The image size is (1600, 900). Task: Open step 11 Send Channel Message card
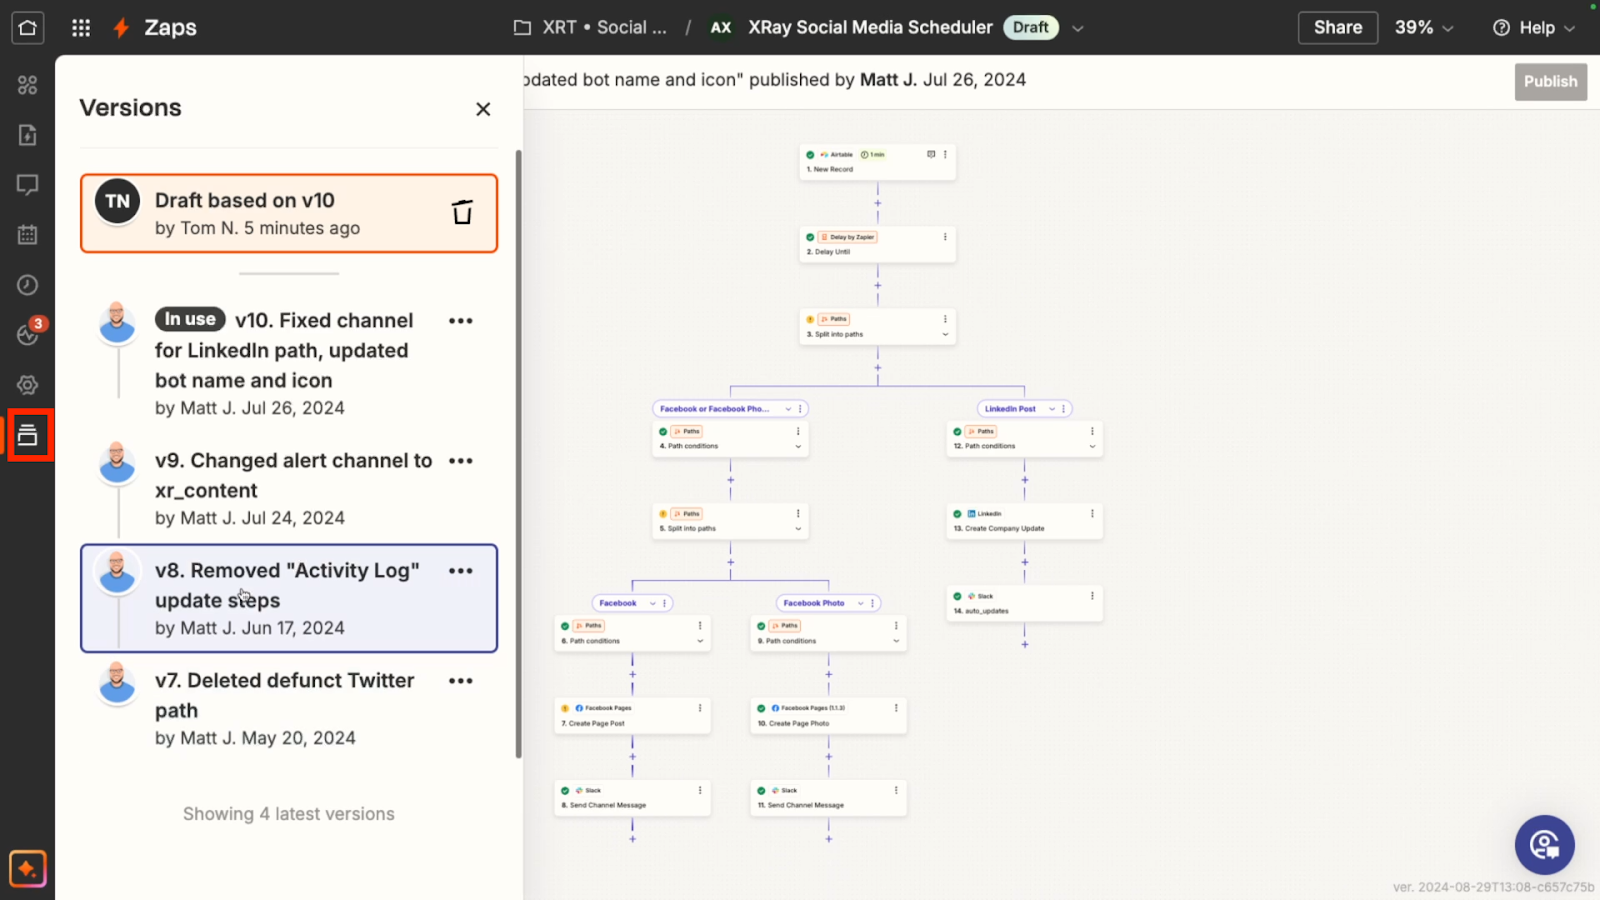click(x=828, y=797)
